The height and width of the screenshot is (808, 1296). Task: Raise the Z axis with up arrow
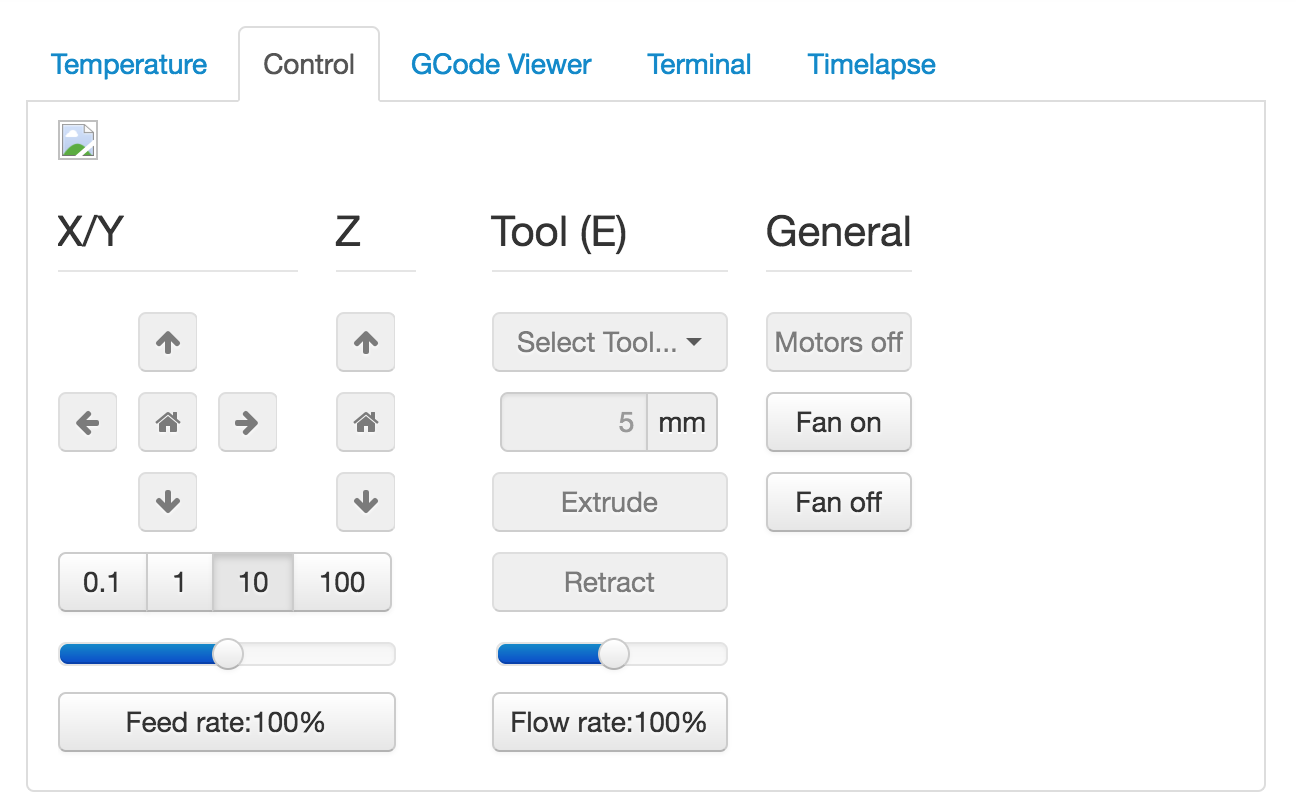[x=366, y=342]
